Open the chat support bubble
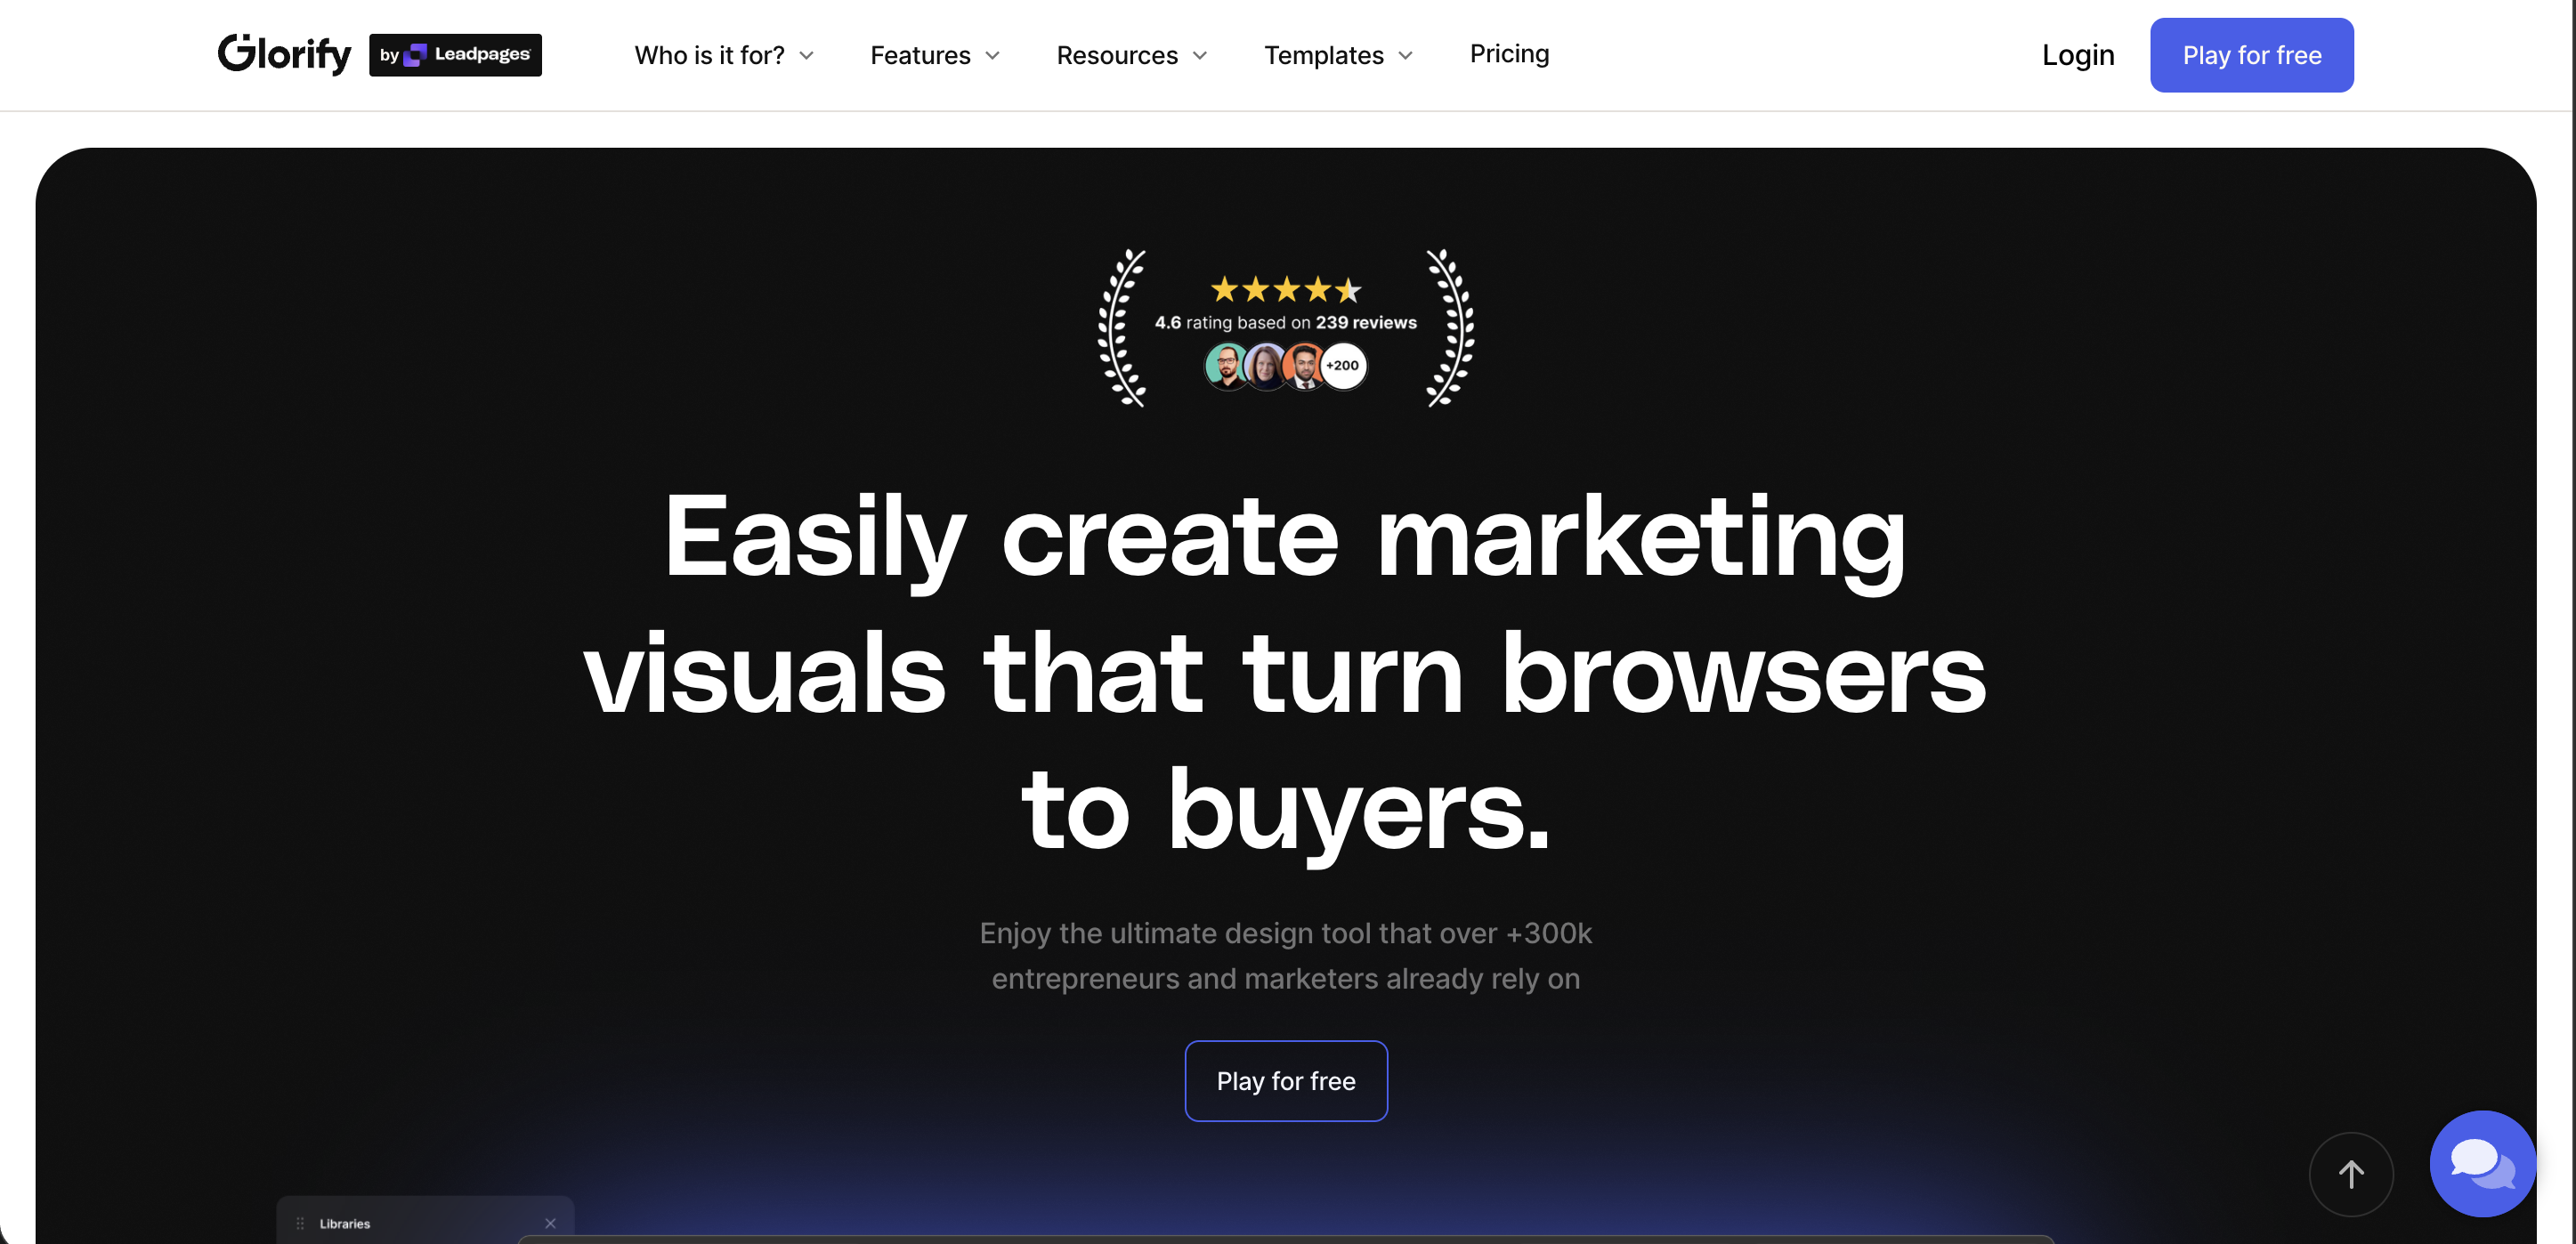This screenshot has width=2576, height=1244. [x=2482, y=1163]
